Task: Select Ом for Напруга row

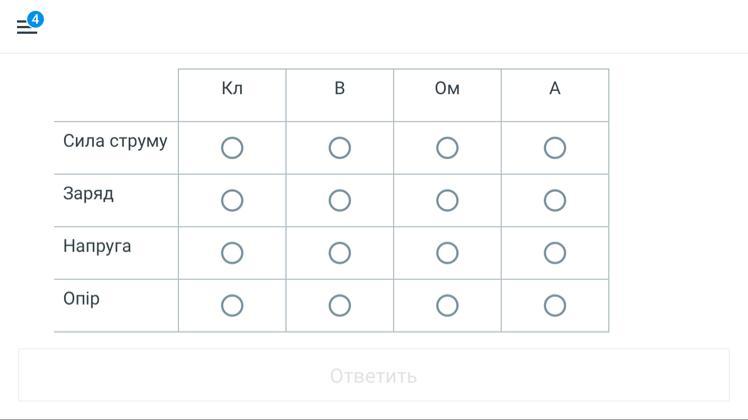Action: [x=447, y=253]
